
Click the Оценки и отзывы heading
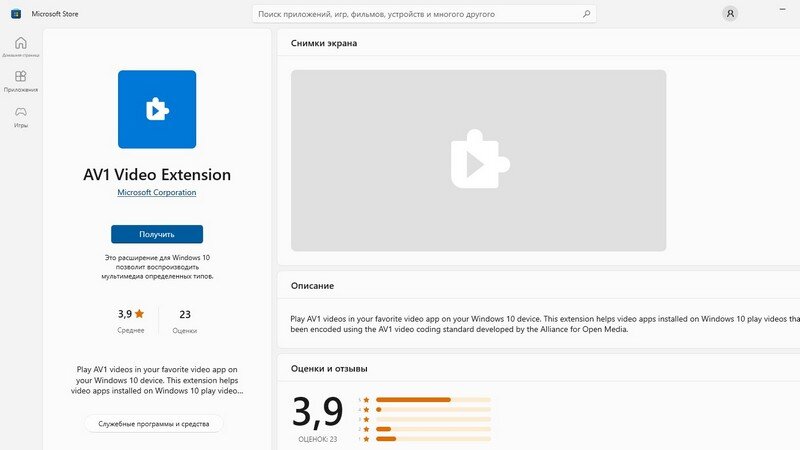coord(329,368)
